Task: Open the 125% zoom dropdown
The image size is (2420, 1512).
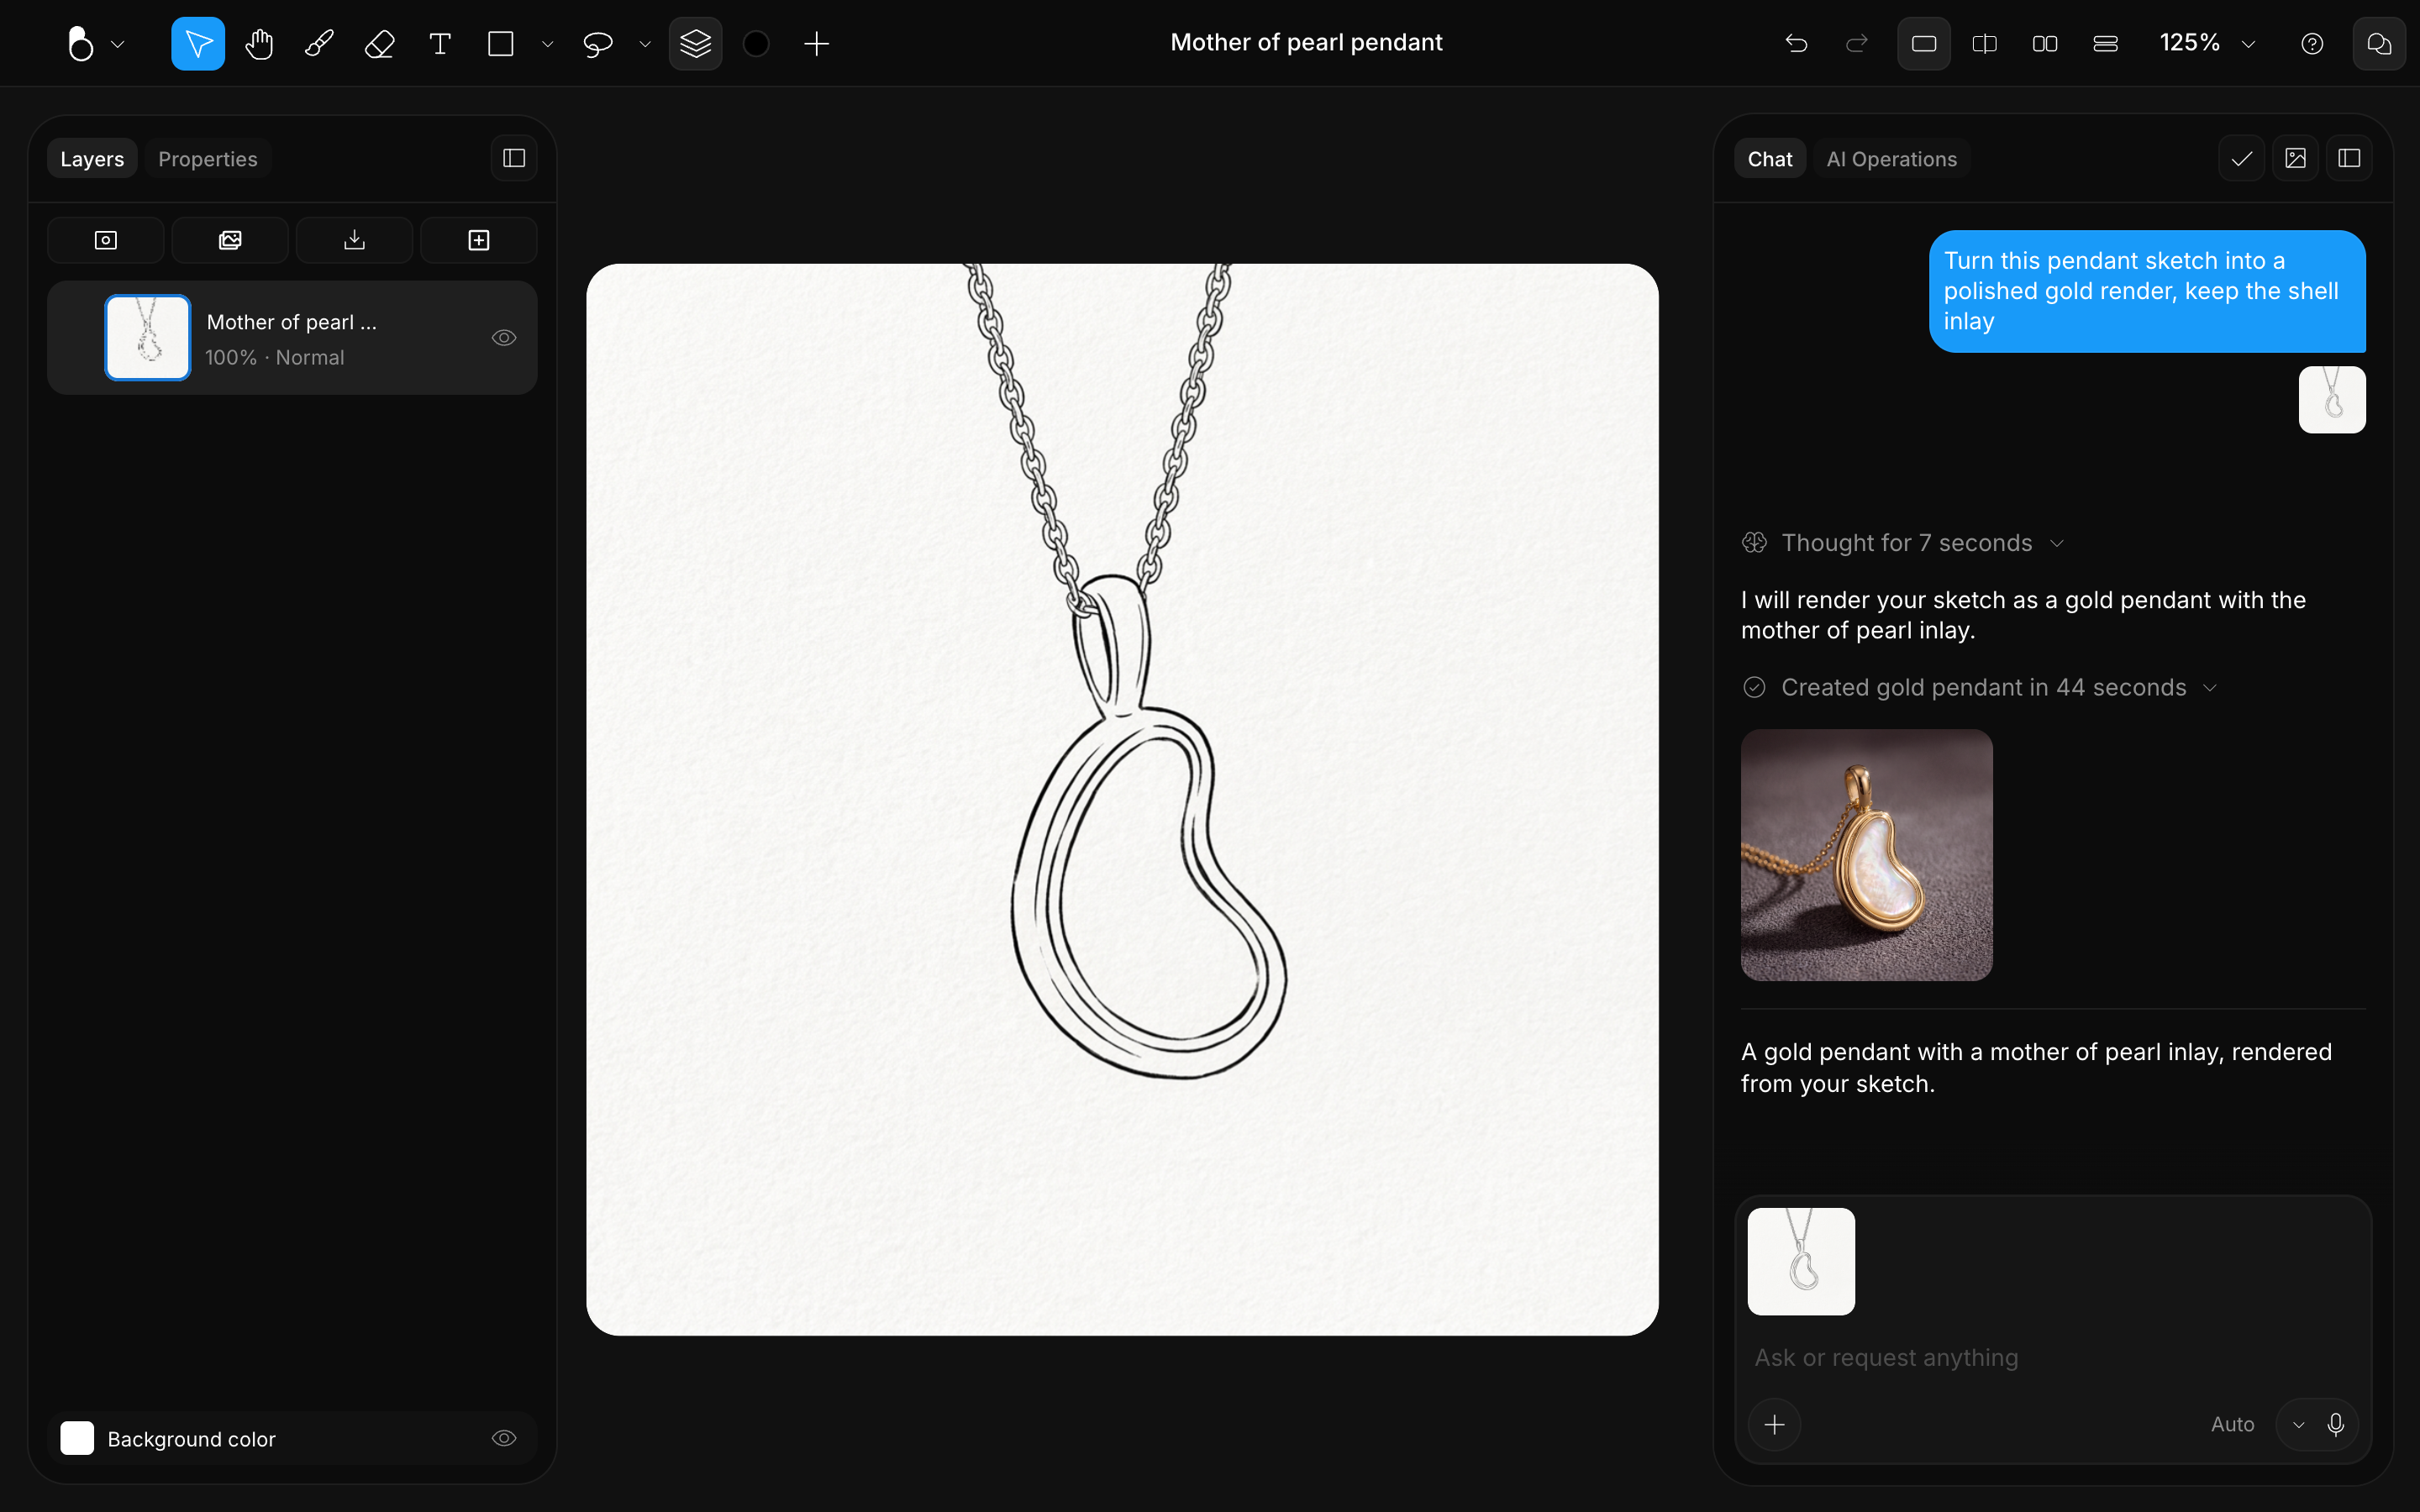Action: pos(2208,43)
